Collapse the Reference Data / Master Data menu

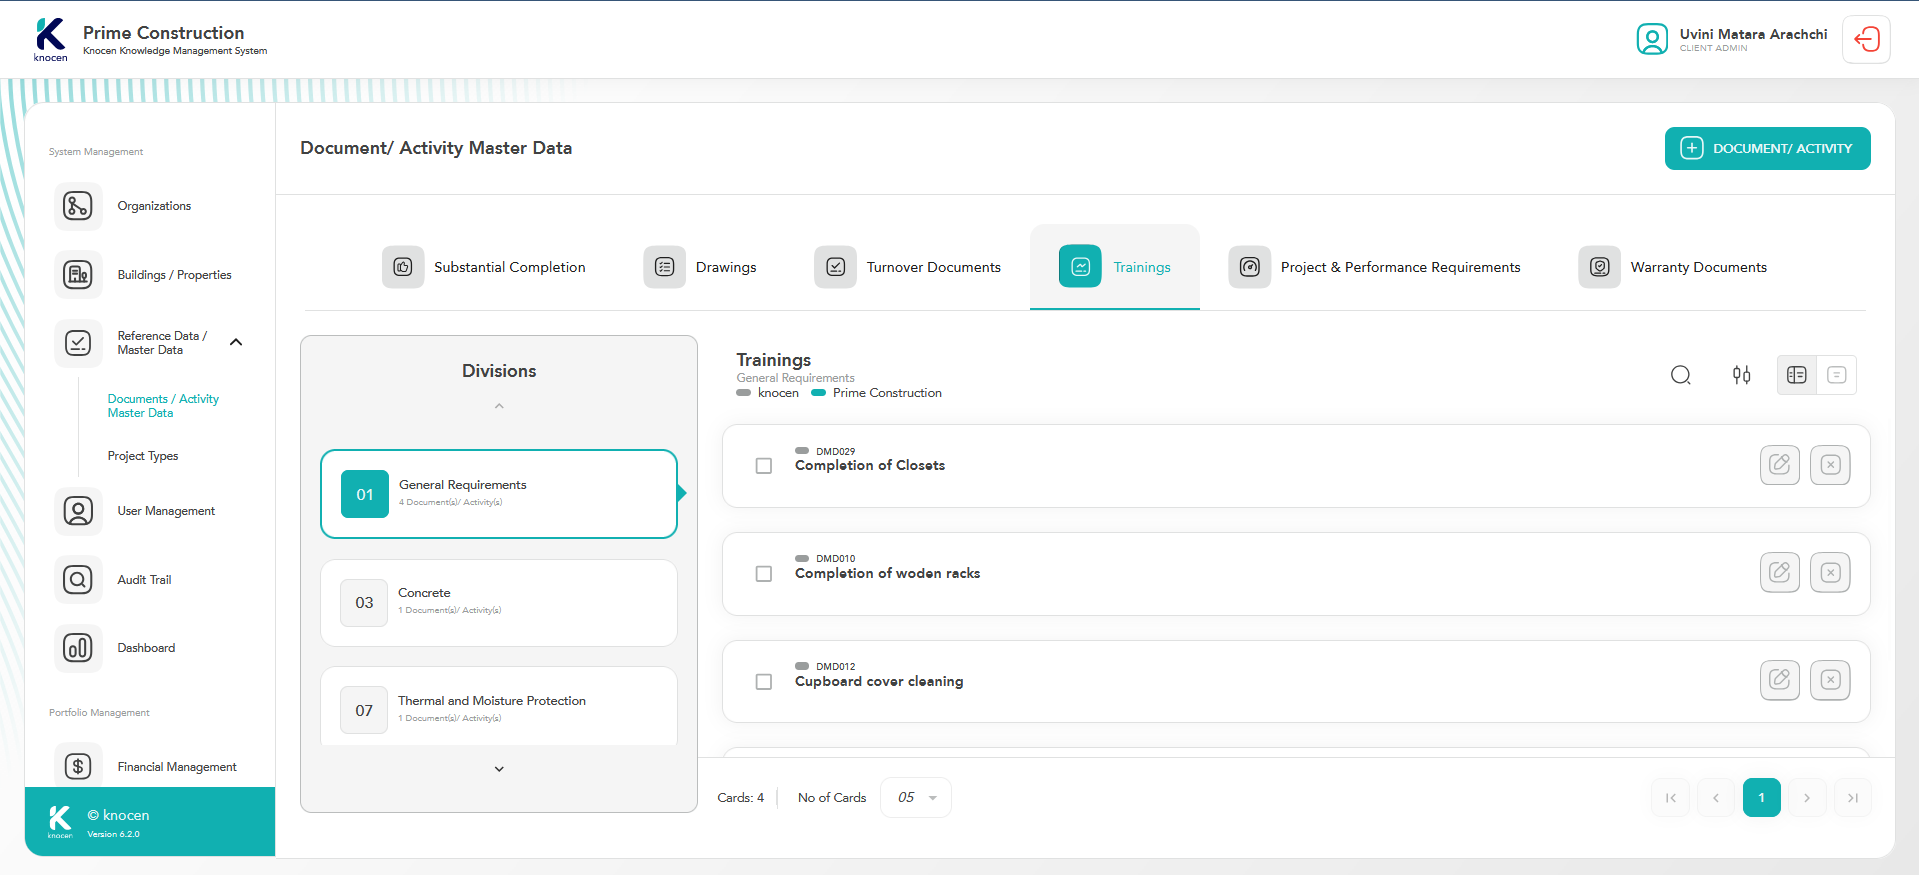[x=236, y=342]
